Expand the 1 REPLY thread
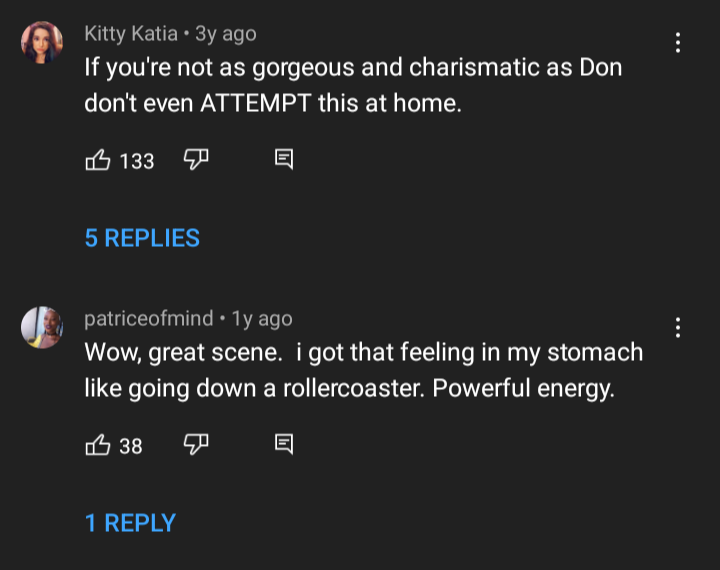 130,523
